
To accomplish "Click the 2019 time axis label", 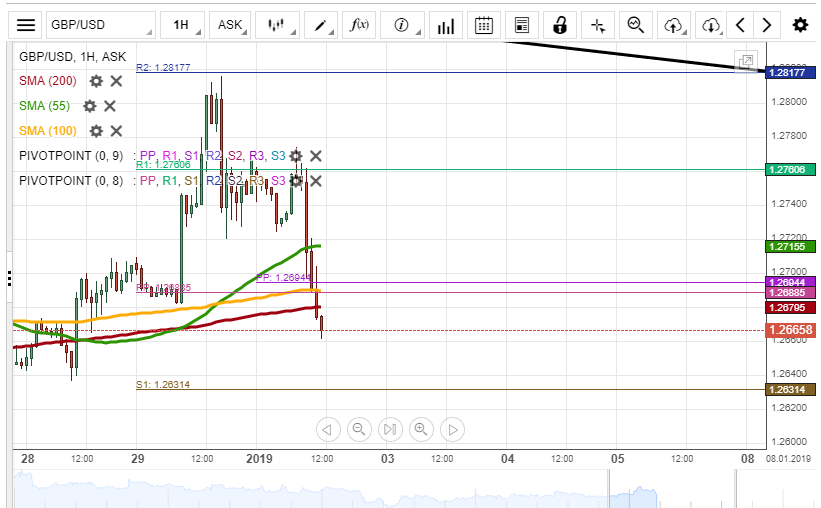I will click(x=259, y=459).
